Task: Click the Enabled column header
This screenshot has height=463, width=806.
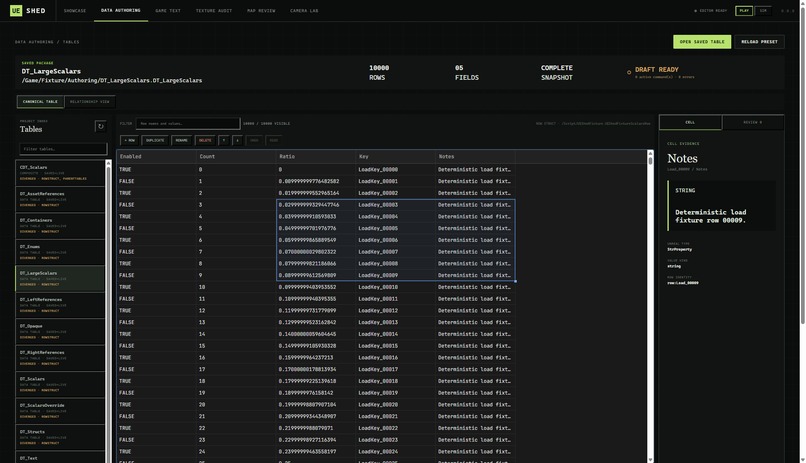Action: (157, 157)
